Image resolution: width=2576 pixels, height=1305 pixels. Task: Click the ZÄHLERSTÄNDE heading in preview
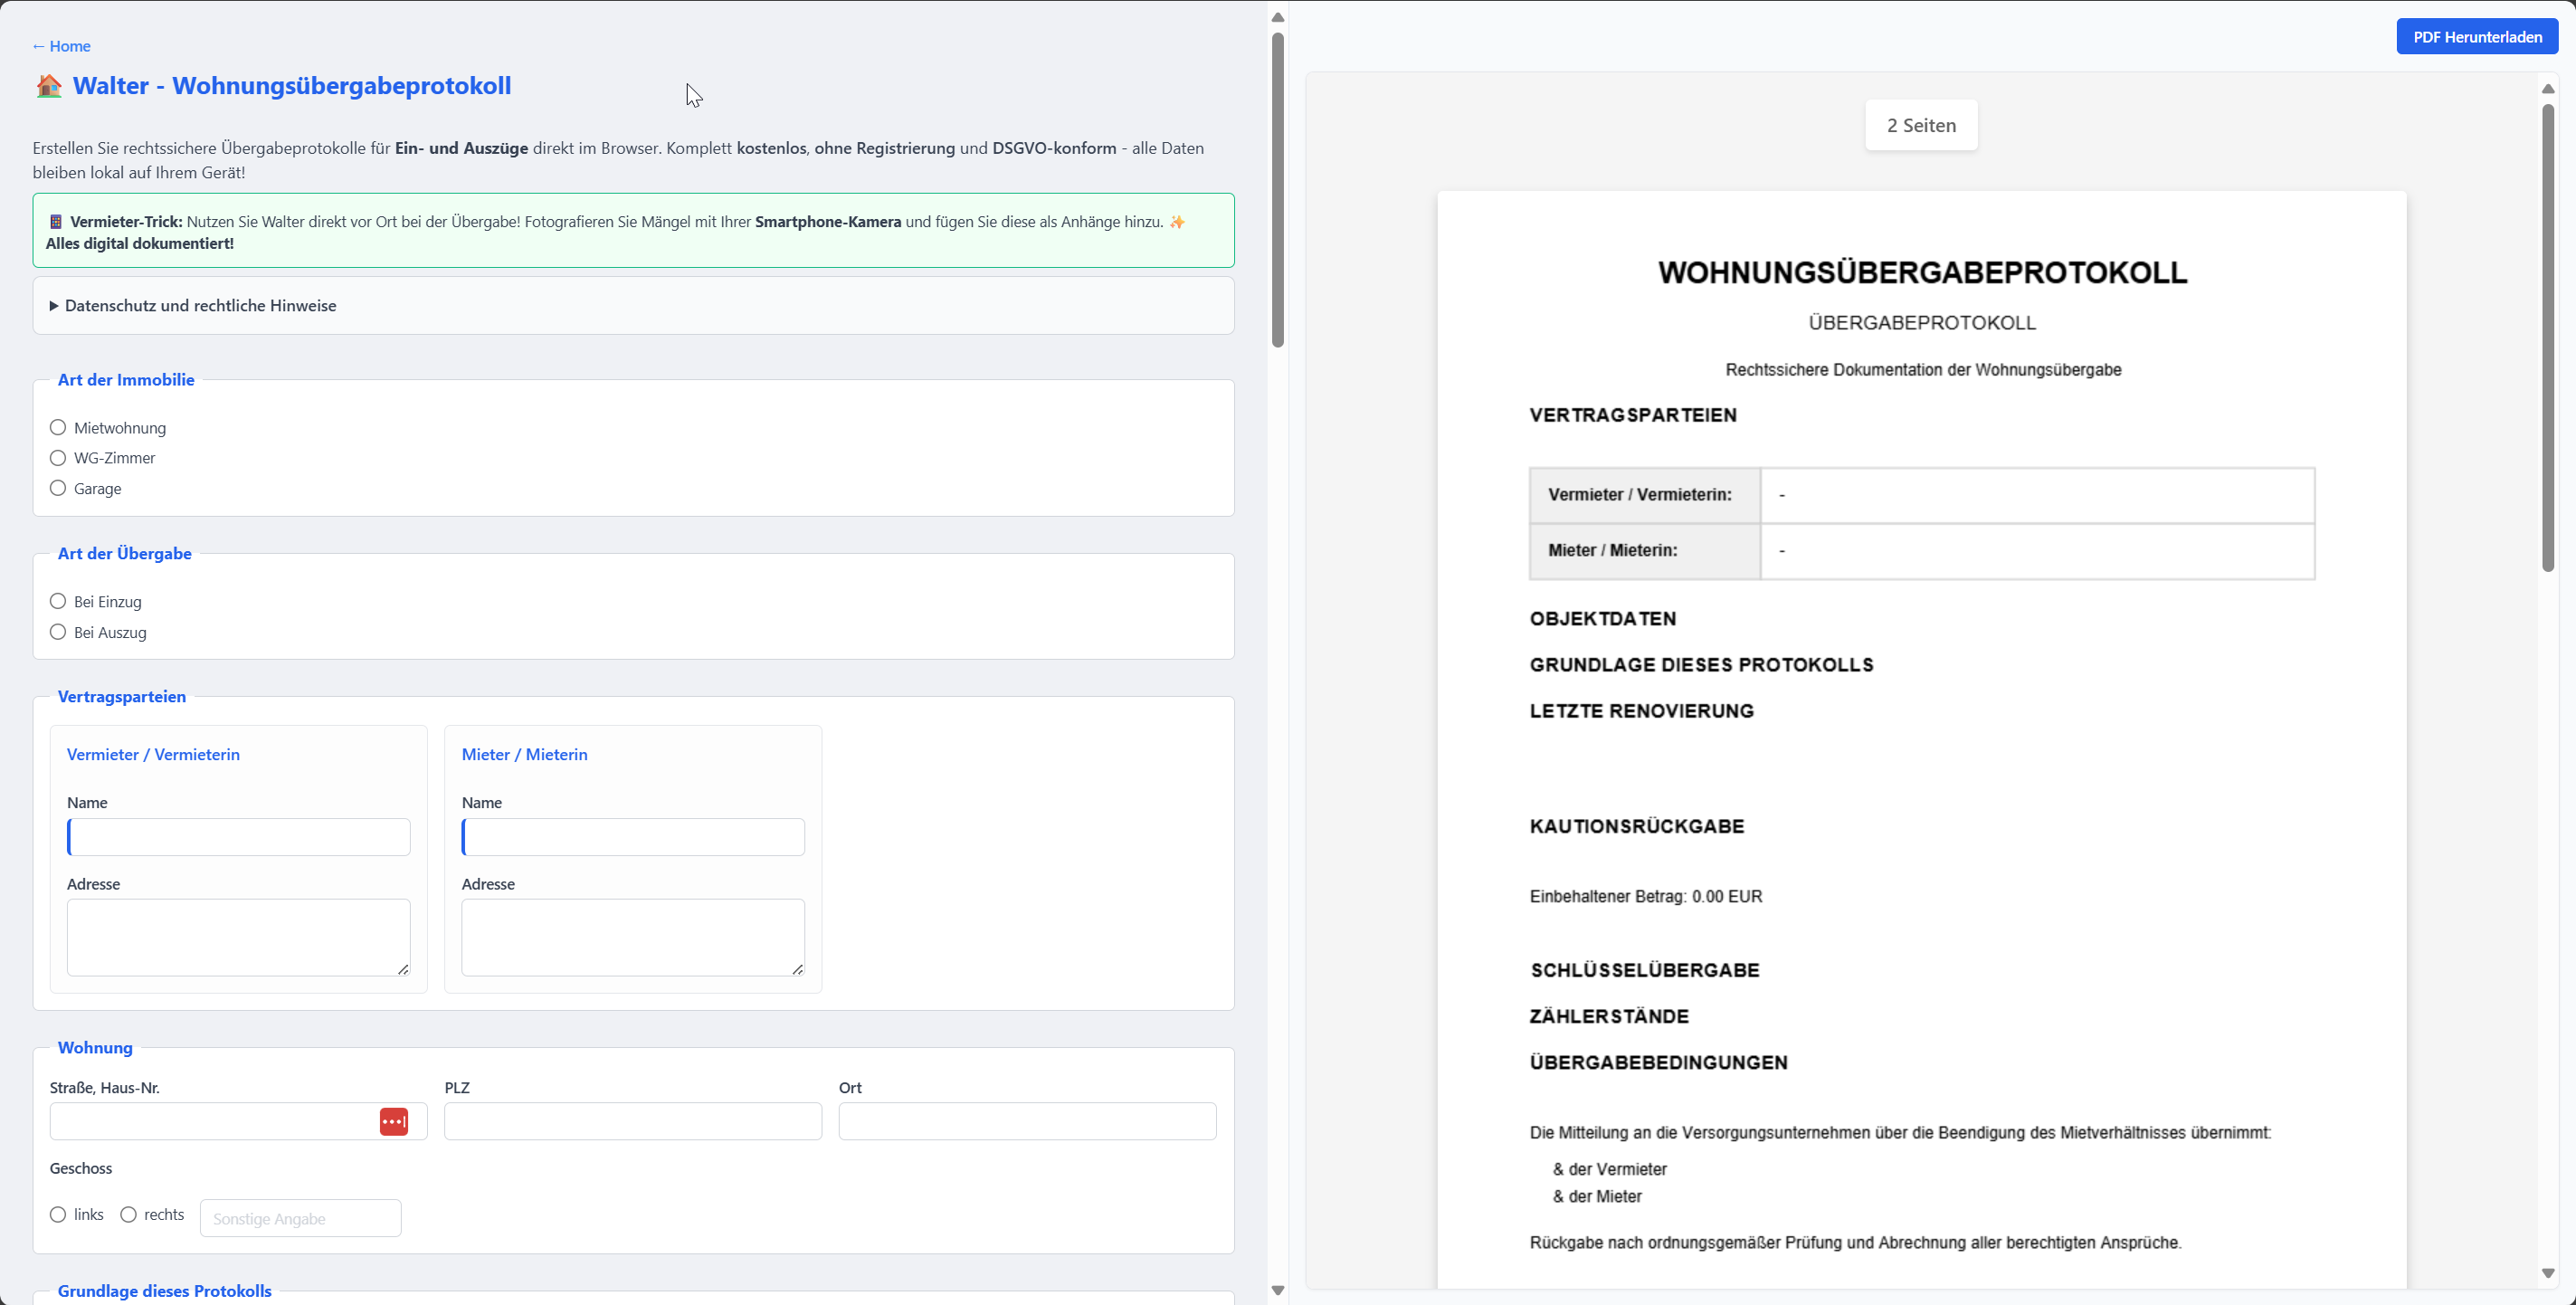coord(1609,1017)
